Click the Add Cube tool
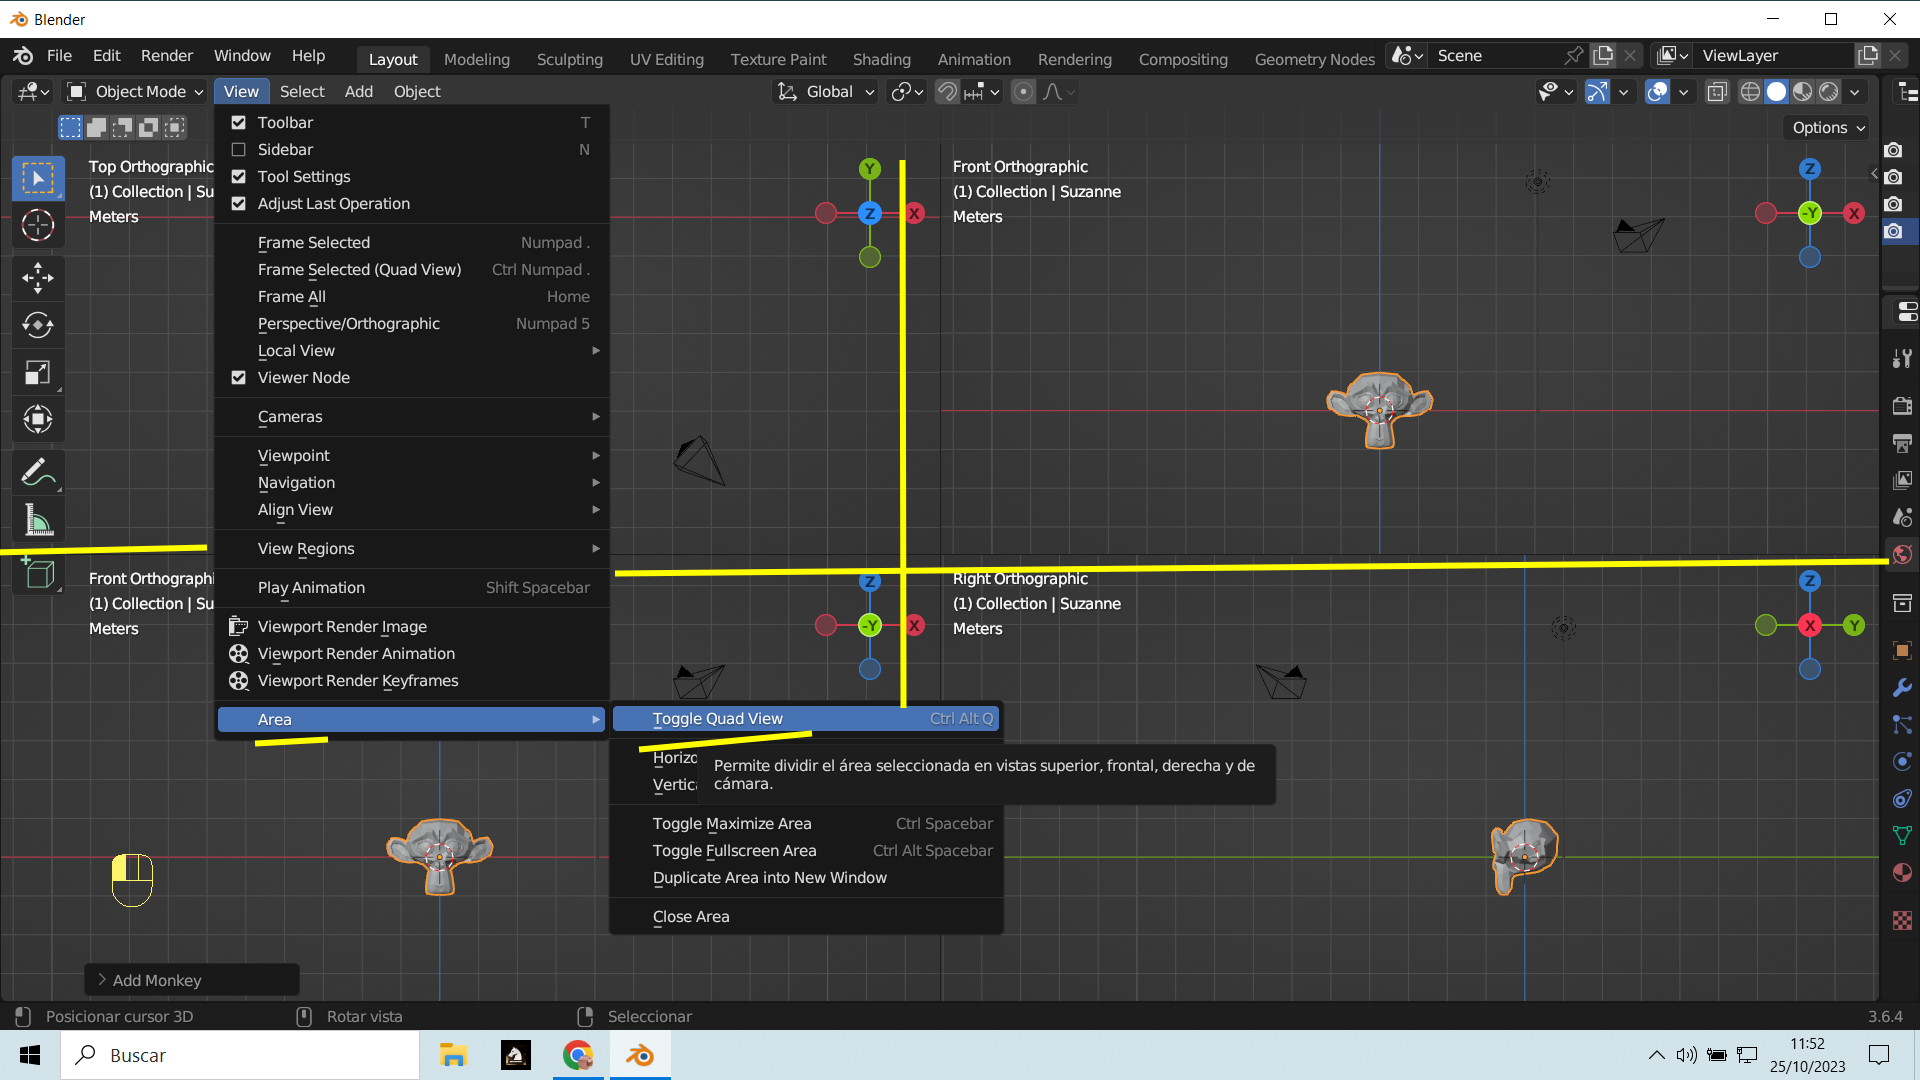Screen dimensions: 1920x1080 pyautogui.click(x=38, y=574)
